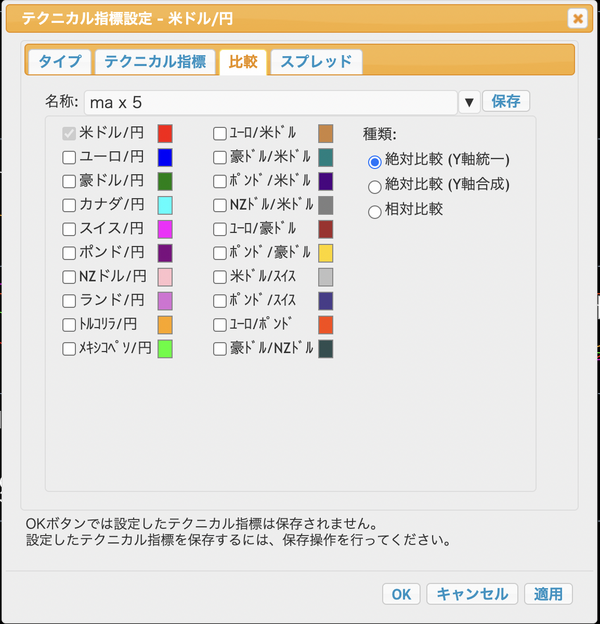Click the 名称 text field
Image resolution: width=600 pixels, height=624 pixels.
point(270,102)
